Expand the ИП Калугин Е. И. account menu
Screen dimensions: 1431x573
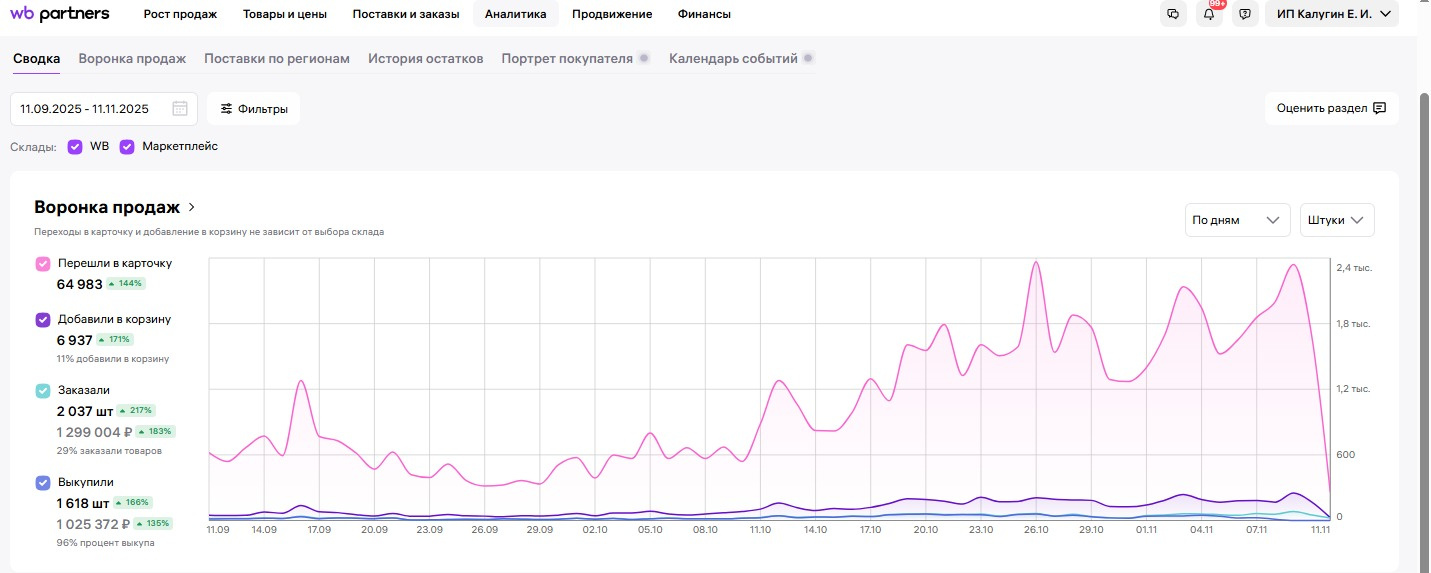coord(1331,14)
